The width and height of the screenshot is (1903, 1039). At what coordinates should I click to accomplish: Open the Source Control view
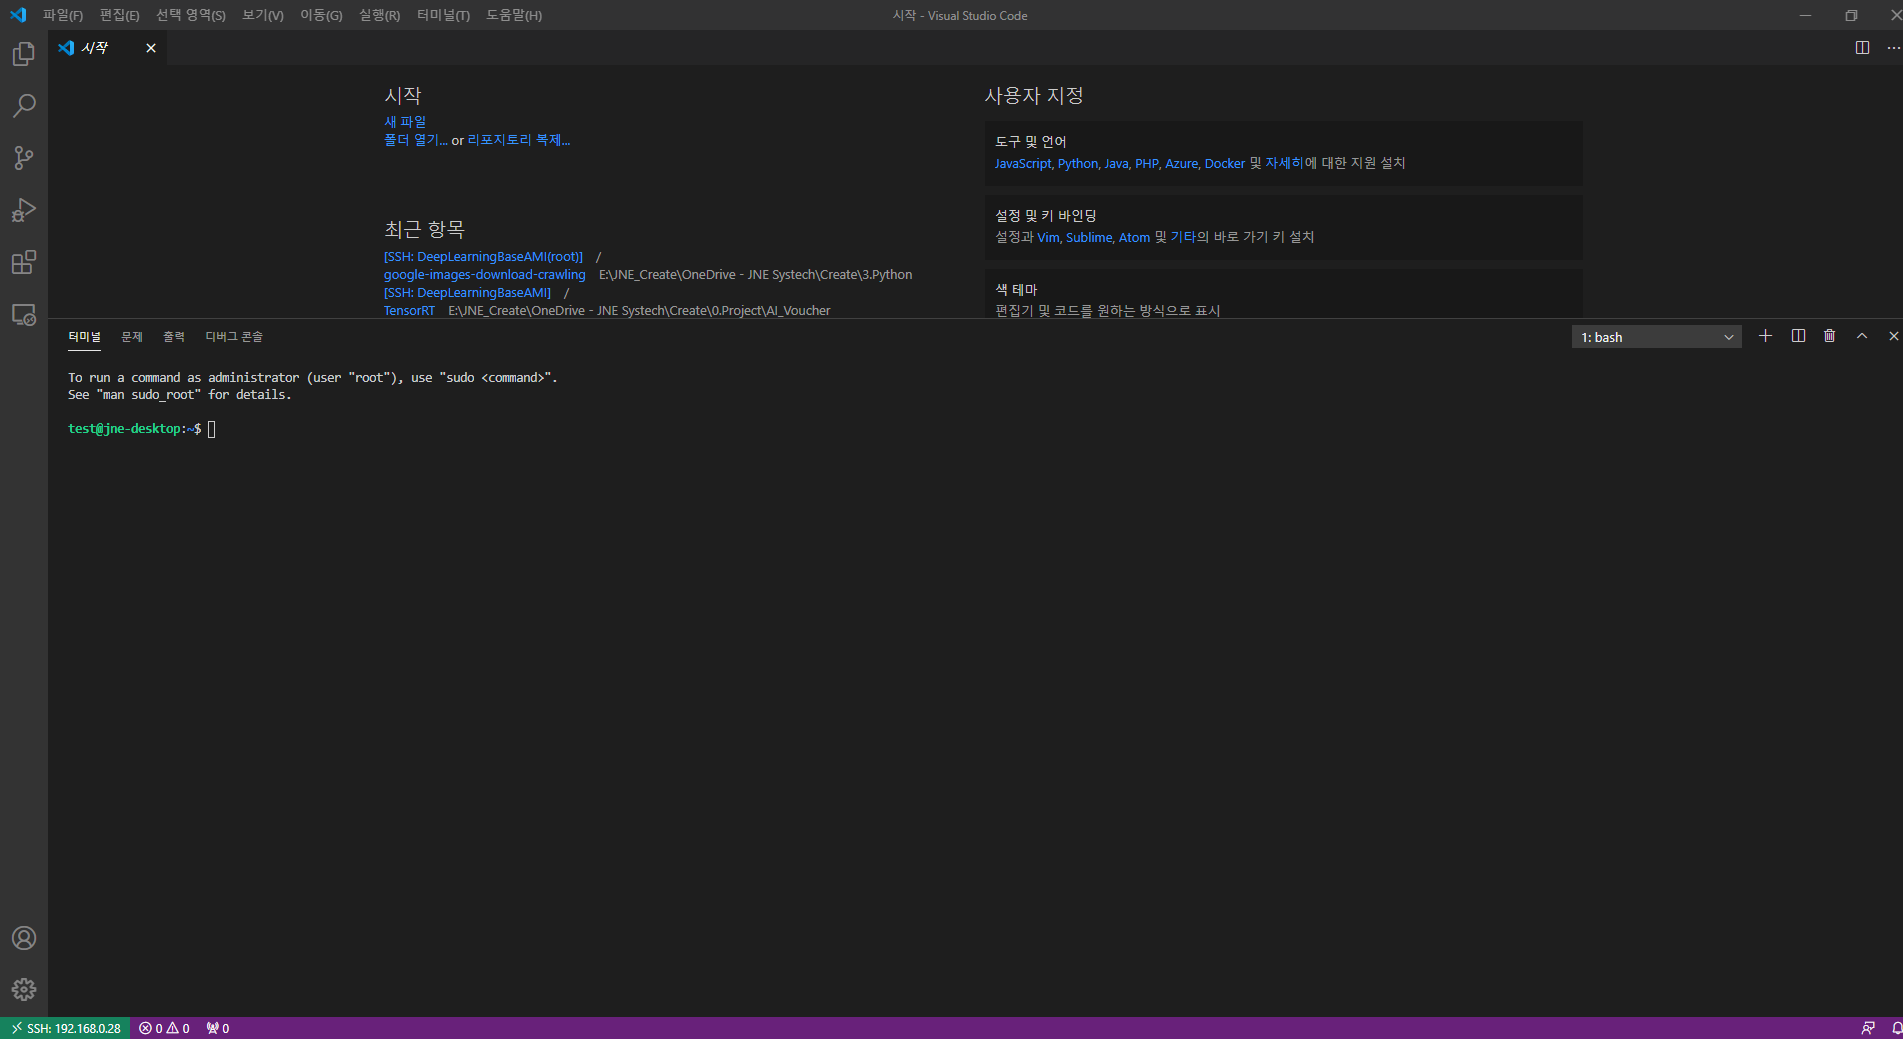point(24,158)
